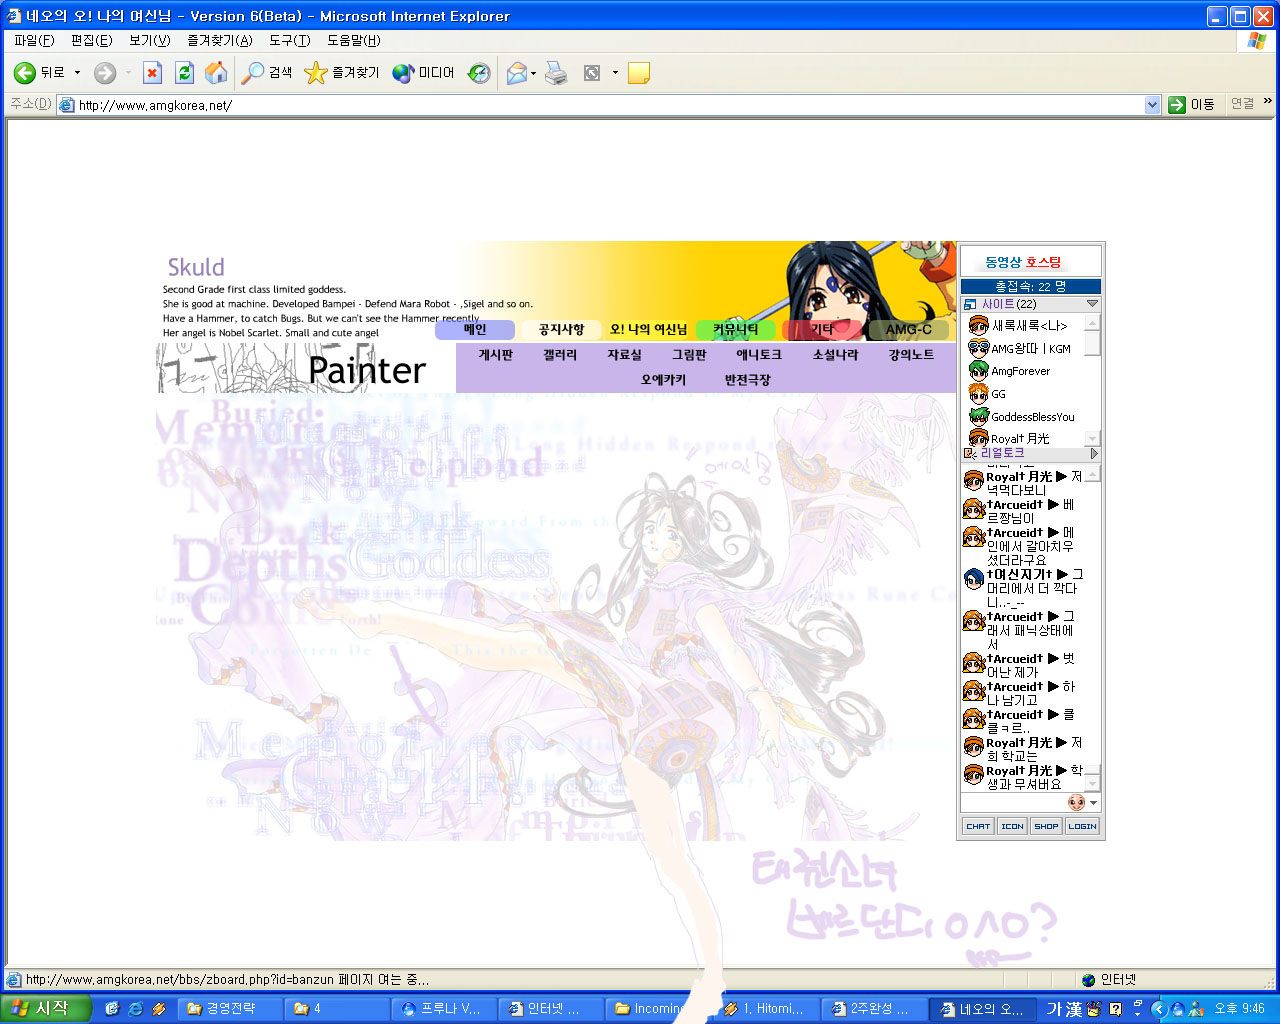Open the back history dropdown arrow
This screenshot has width=1280, height=1024.
pyautogui.click(x=77, y=73)
